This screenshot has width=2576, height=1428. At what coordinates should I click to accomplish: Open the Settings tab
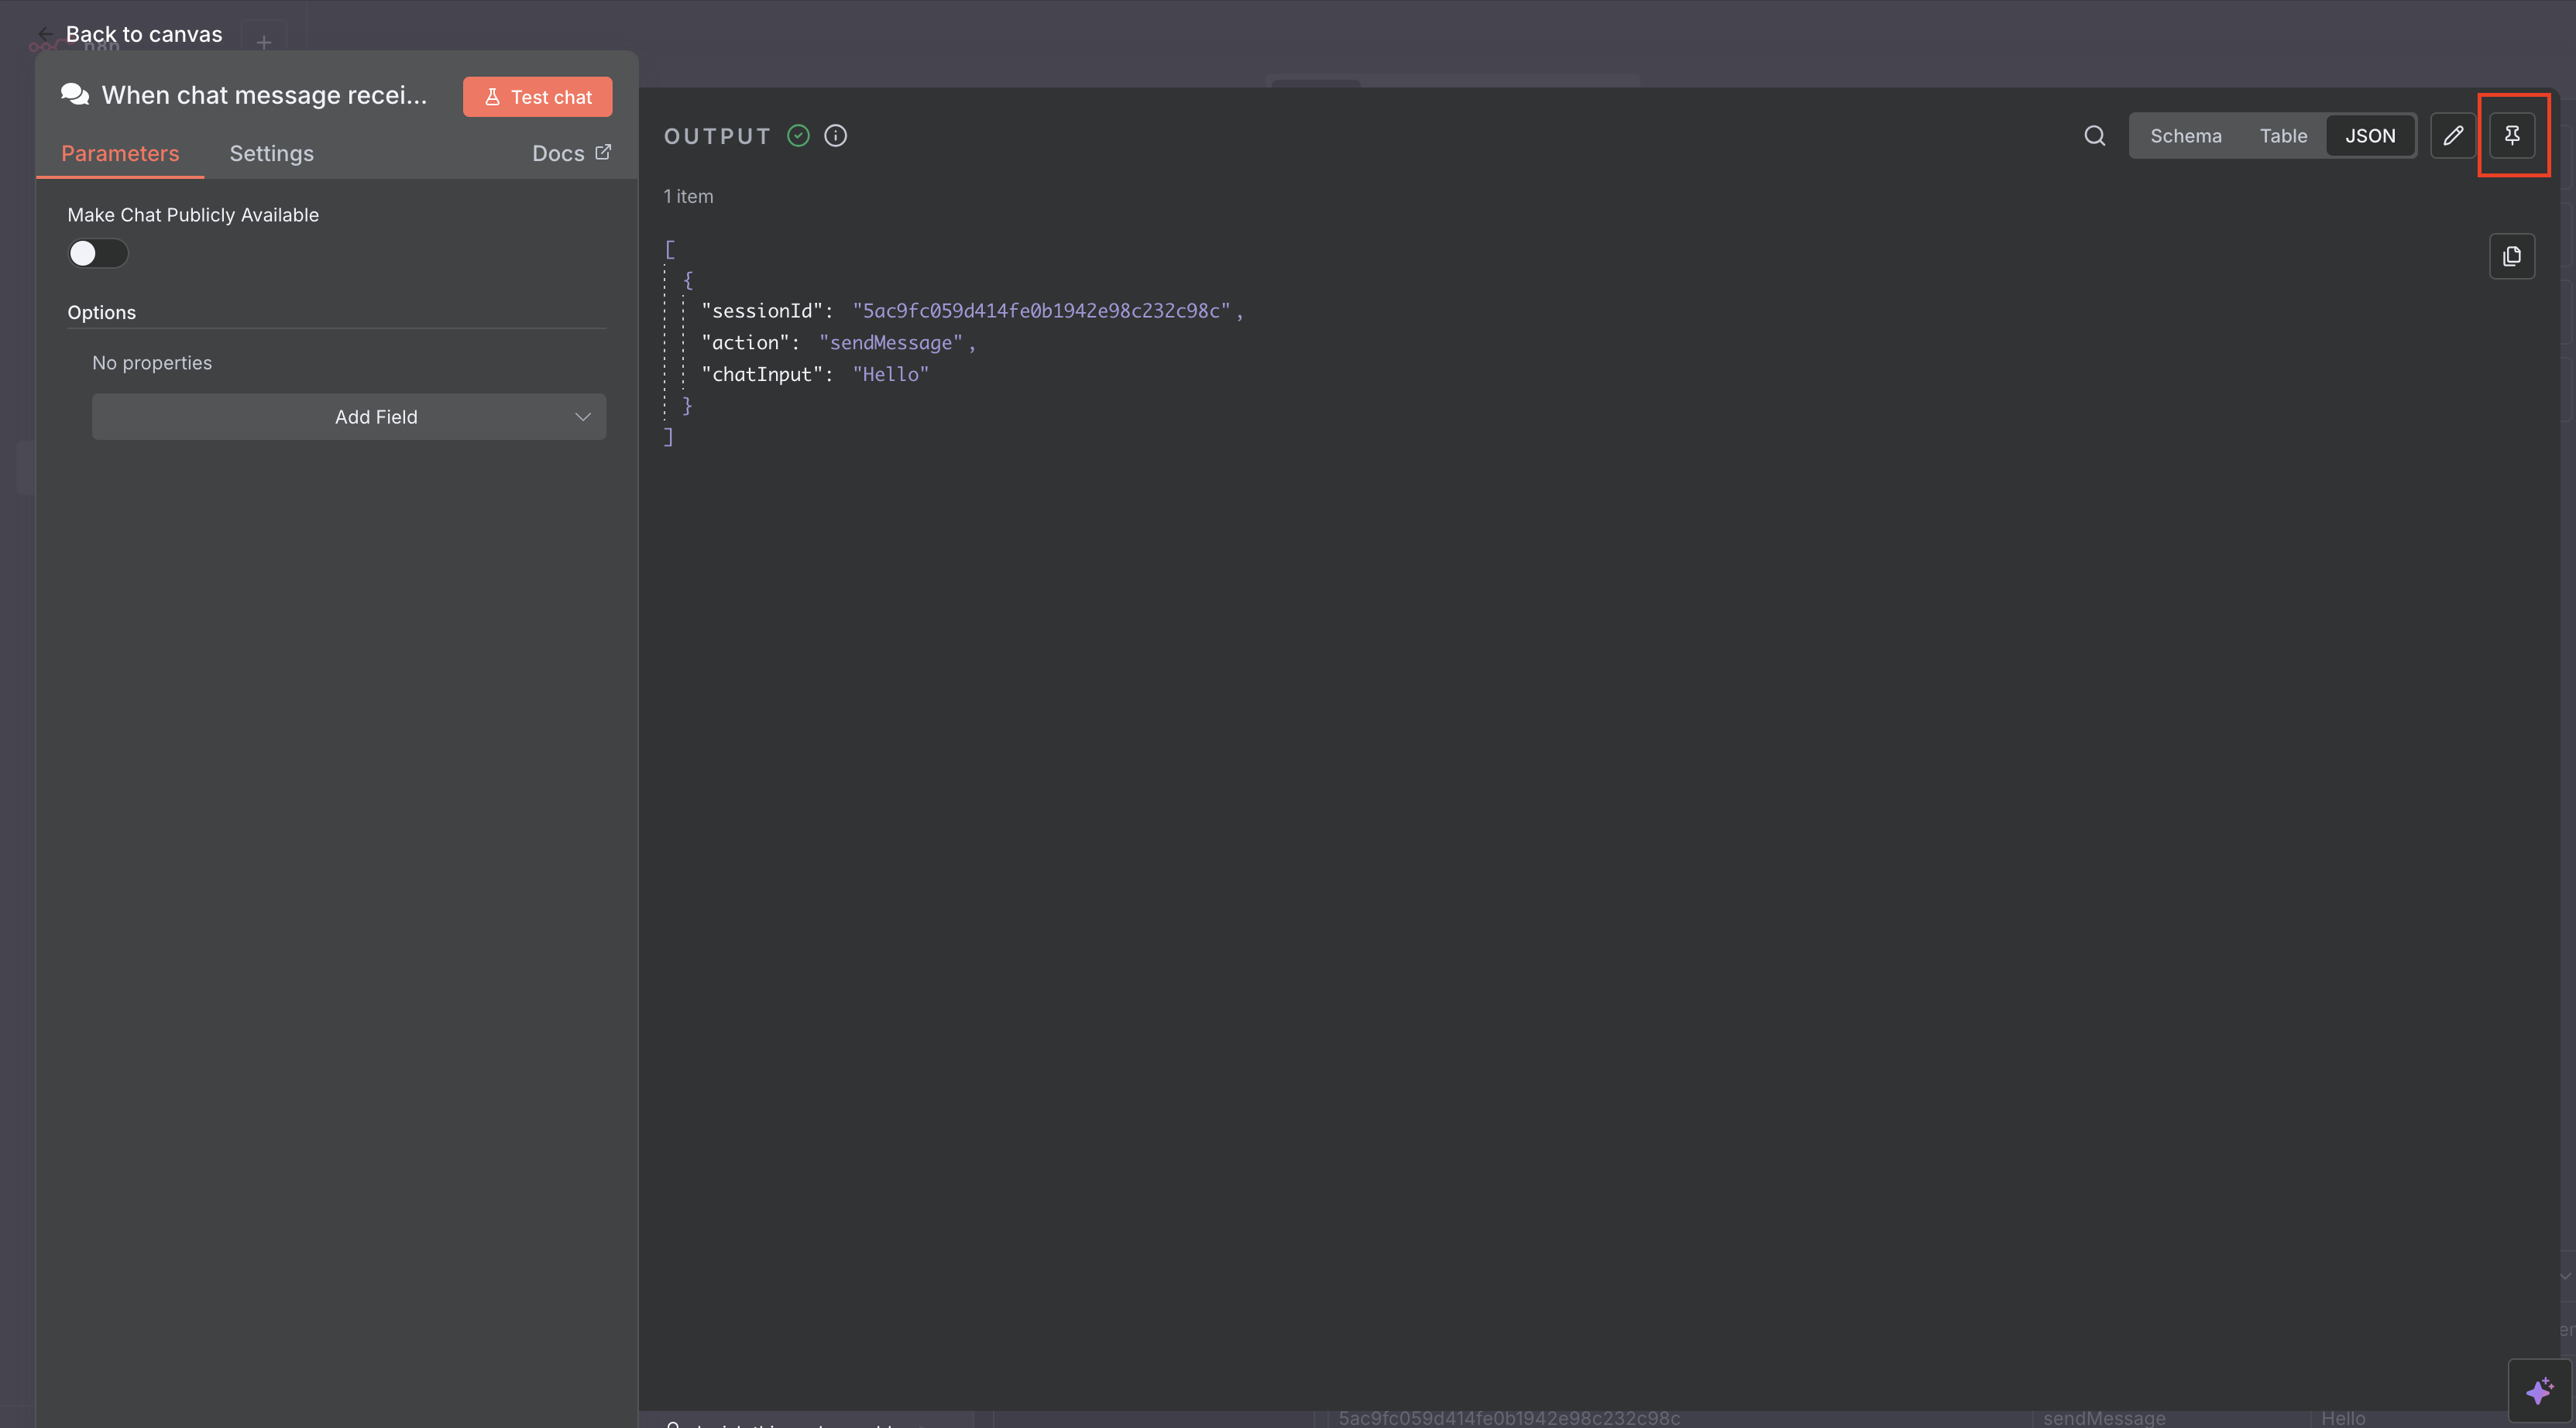[271, 154]
